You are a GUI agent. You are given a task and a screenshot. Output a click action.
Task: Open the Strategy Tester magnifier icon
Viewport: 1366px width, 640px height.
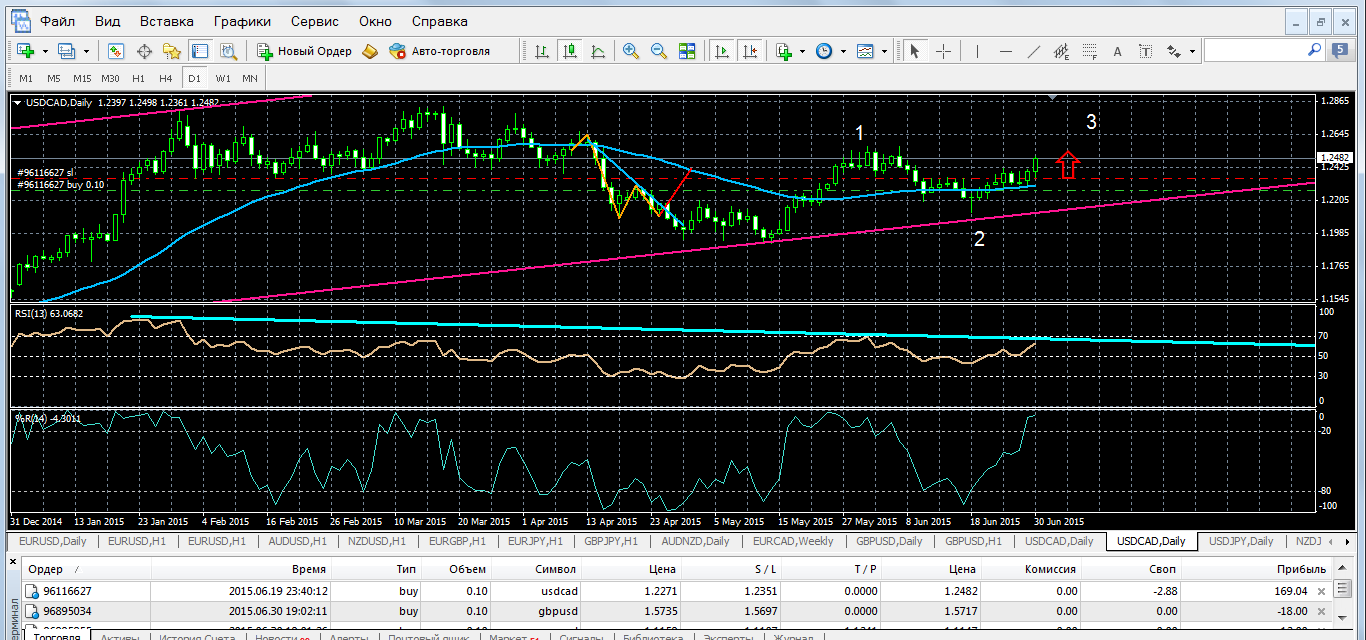(x=228, y=51)
